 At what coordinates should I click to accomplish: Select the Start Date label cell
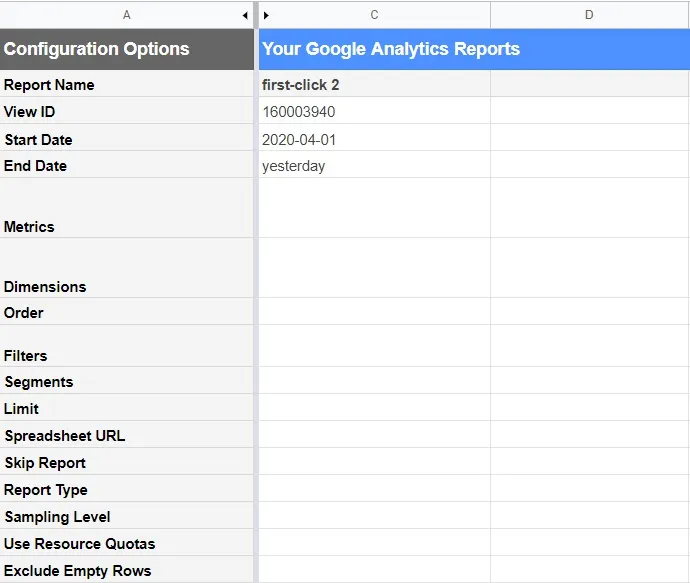click(127, 138)
